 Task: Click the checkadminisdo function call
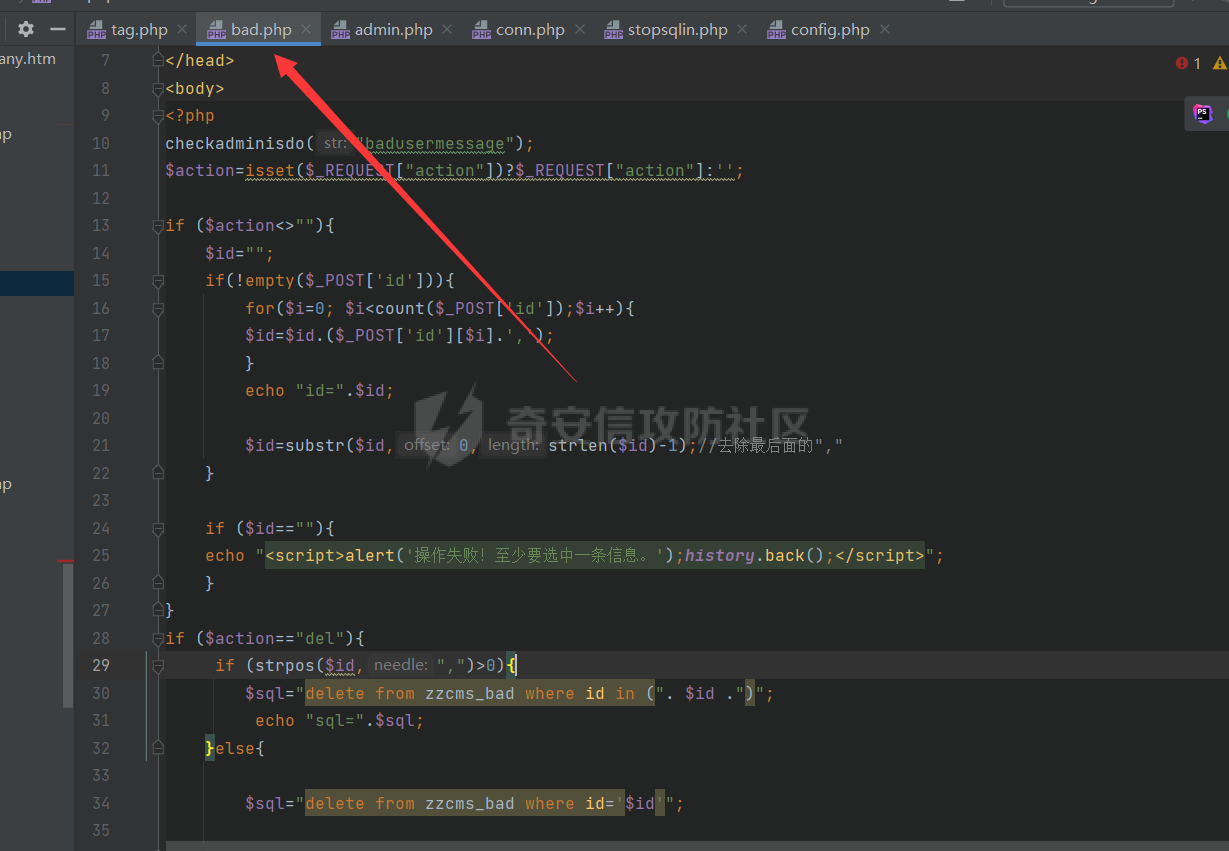(x=236, y=143)
